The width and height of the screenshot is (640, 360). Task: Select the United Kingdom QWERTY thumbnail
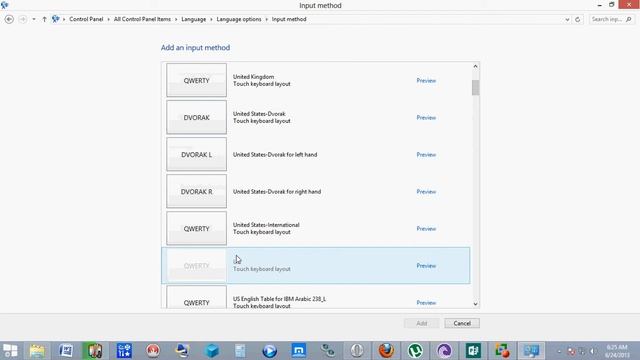click(196, 80)
